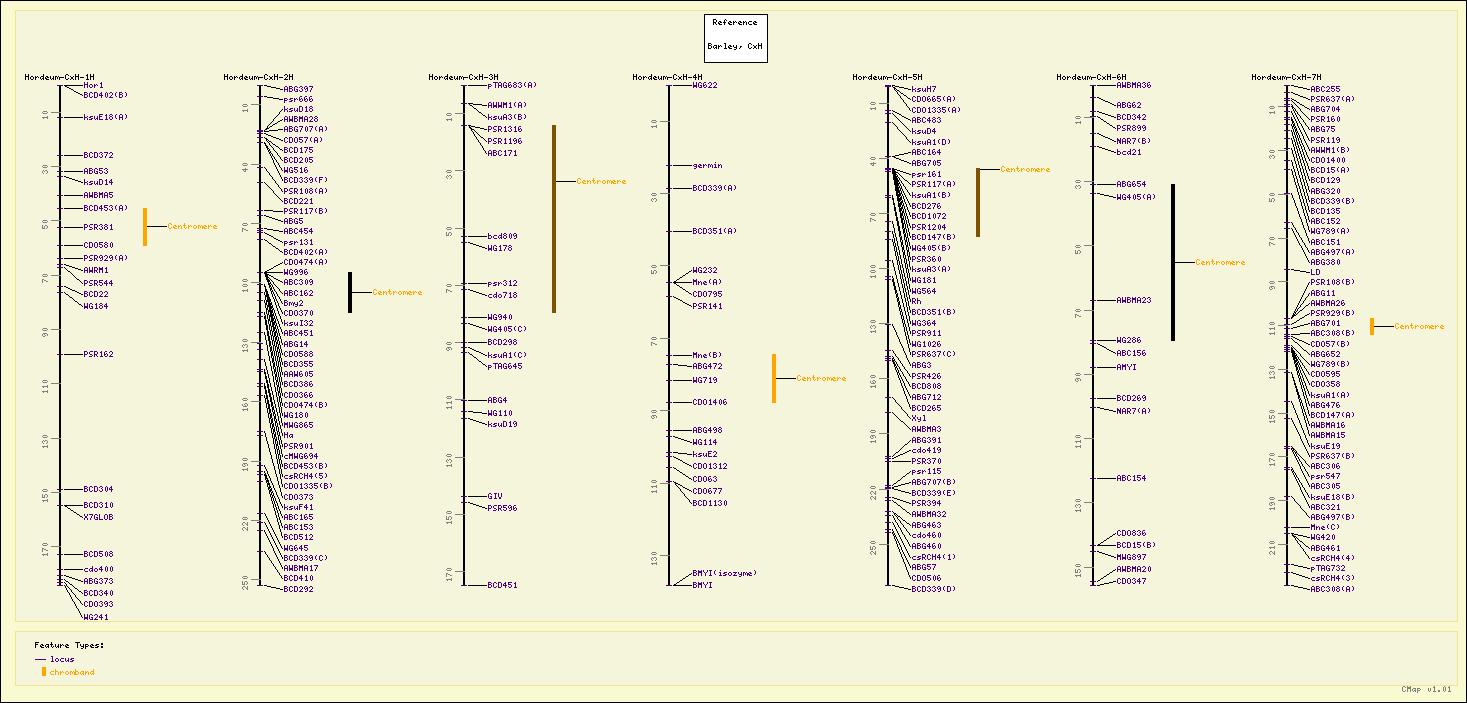
Task: Select the Hordeum-CxH-7H map title
Action: tap(1286, 77)
